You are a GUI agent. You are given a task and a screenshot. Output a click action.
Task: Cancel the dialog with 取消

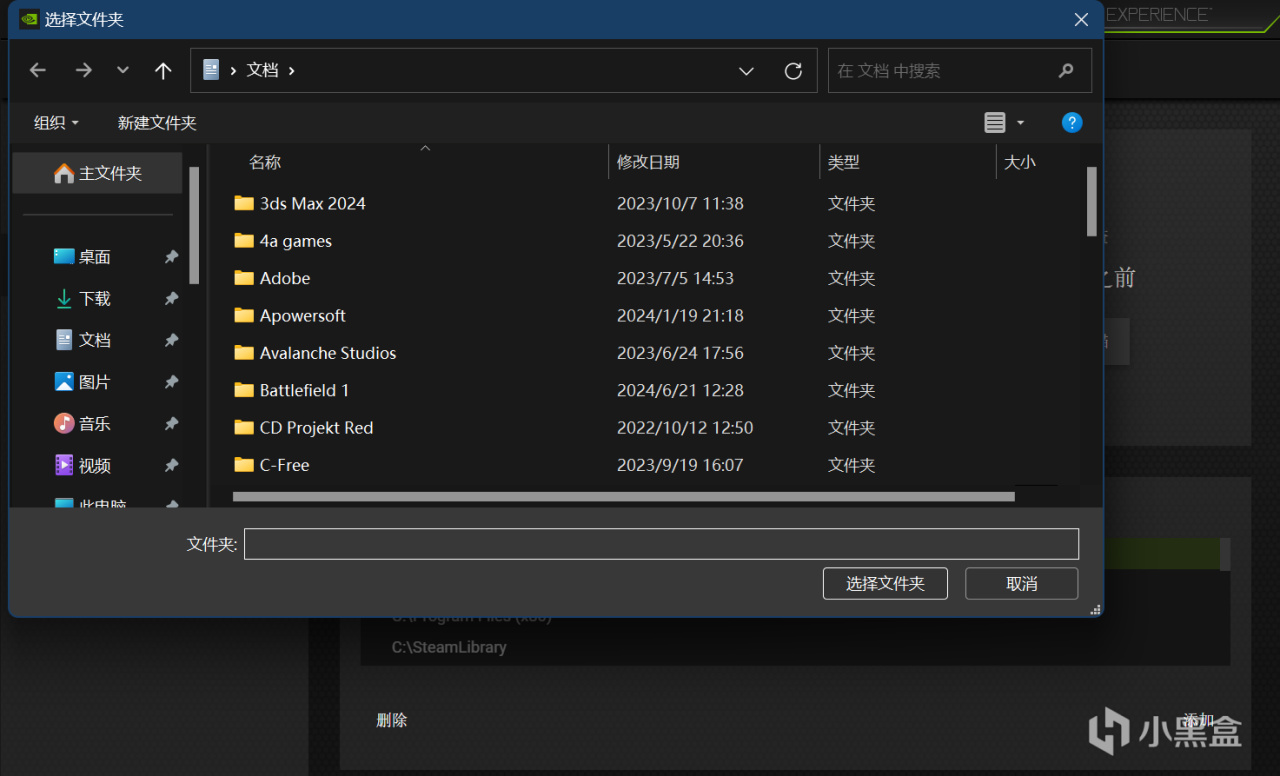click(1022, 584)
